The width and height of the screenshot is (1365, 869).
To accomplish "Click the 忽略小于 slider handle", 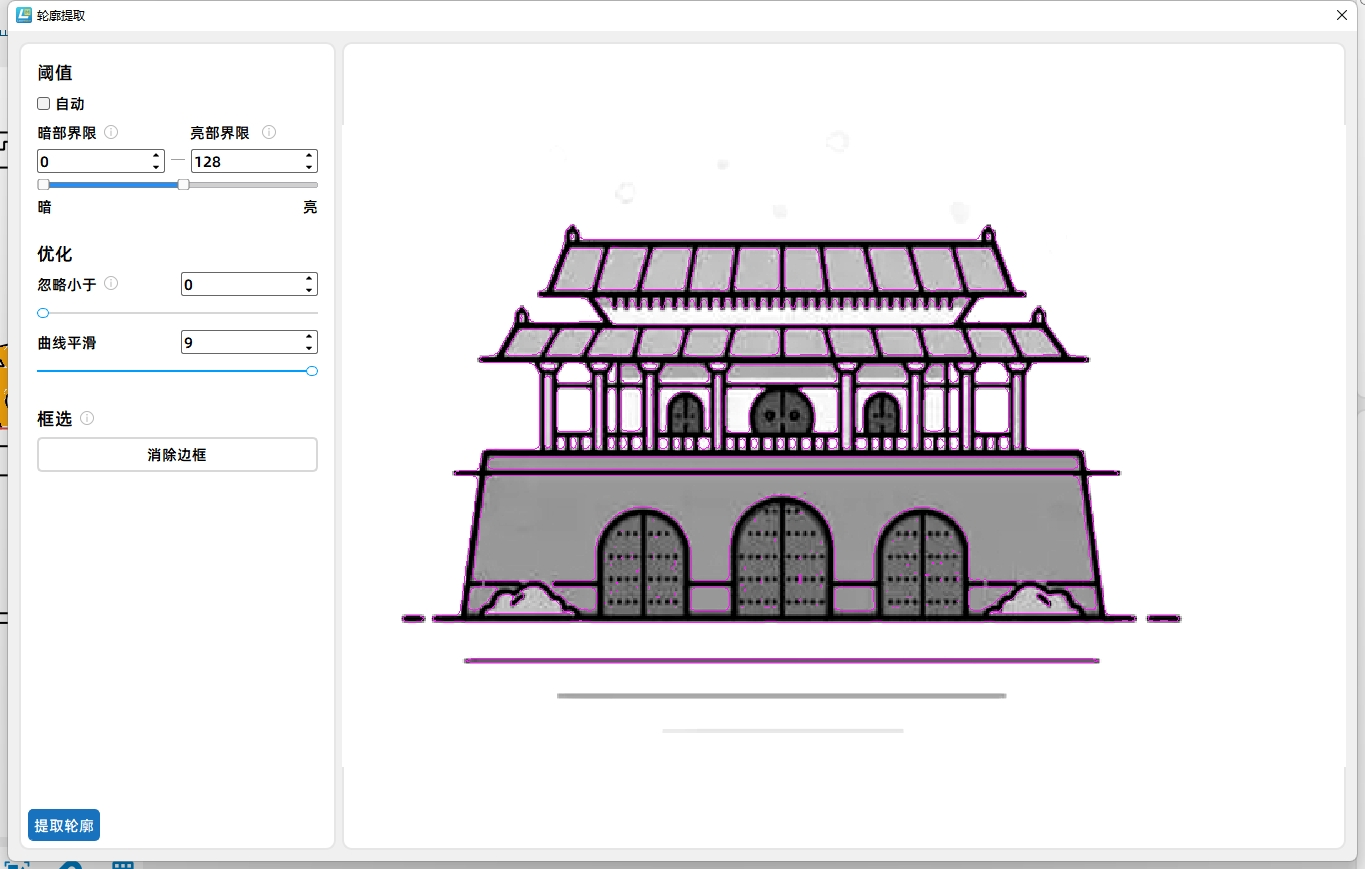I will (42, 312).
